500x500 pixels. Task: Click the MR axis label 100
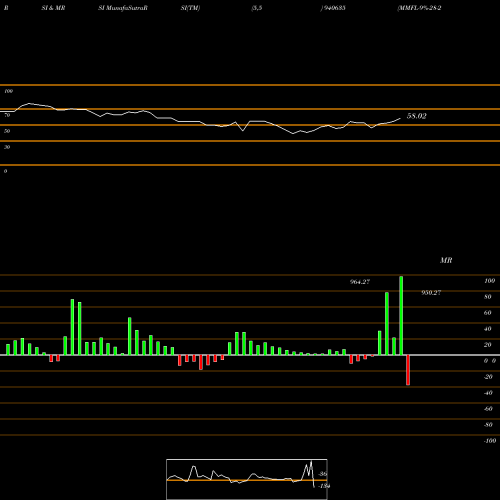(x=489, y=281)
